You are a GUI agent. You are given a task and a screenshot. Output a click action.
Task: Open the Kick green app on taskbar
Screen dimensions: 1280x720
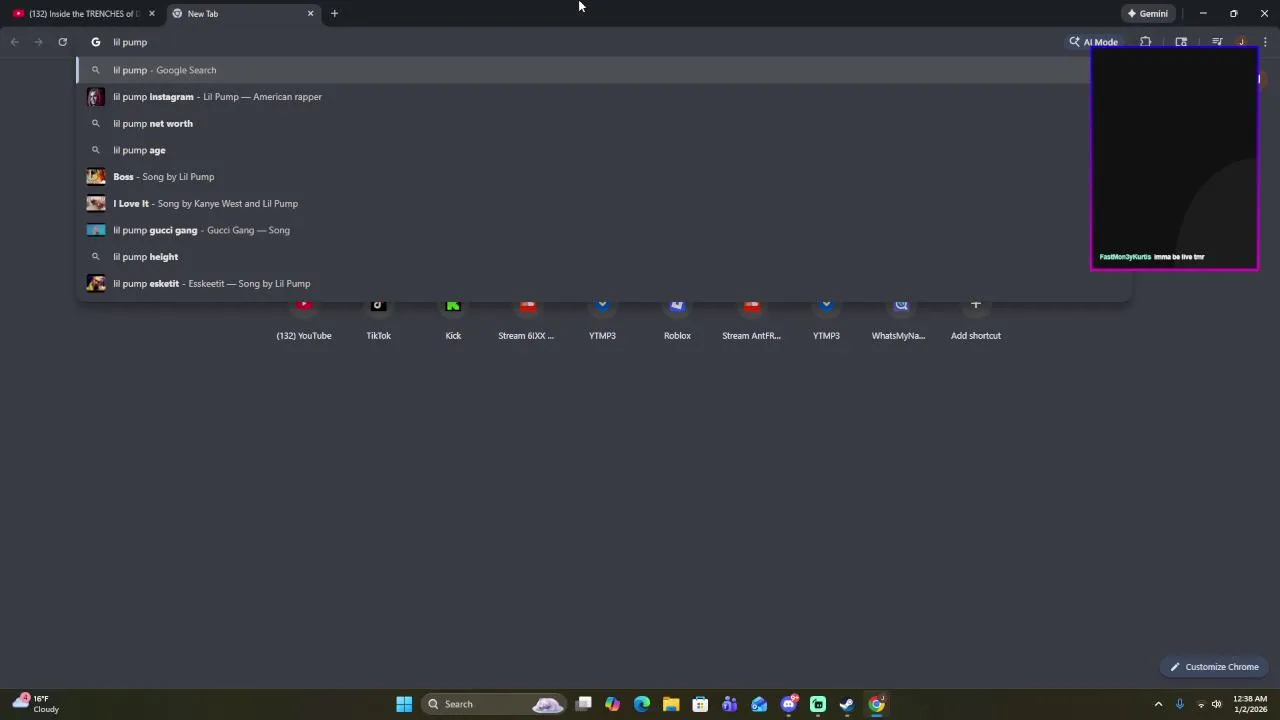pyautogui.click(x=818, y=704)
